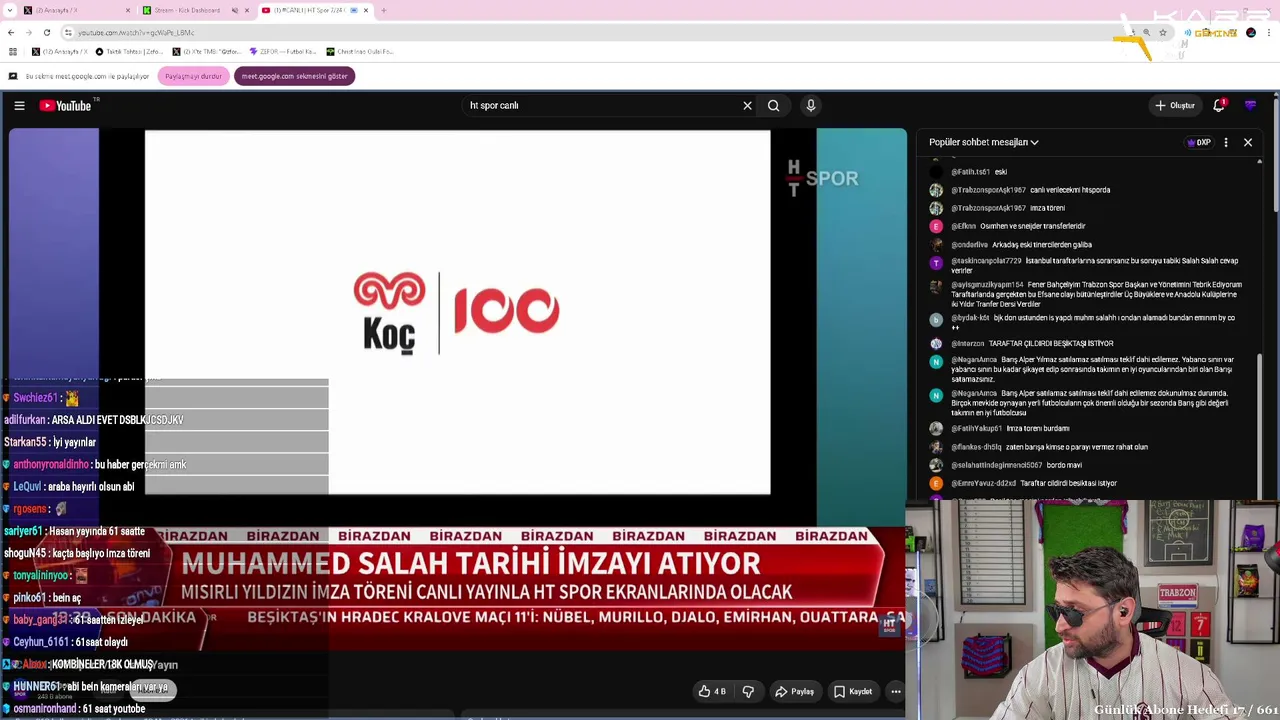Image resolution: width=1280 pixels, height=720 pixels.
Task: Open chat options three-dot menu
Action: 1226,142
